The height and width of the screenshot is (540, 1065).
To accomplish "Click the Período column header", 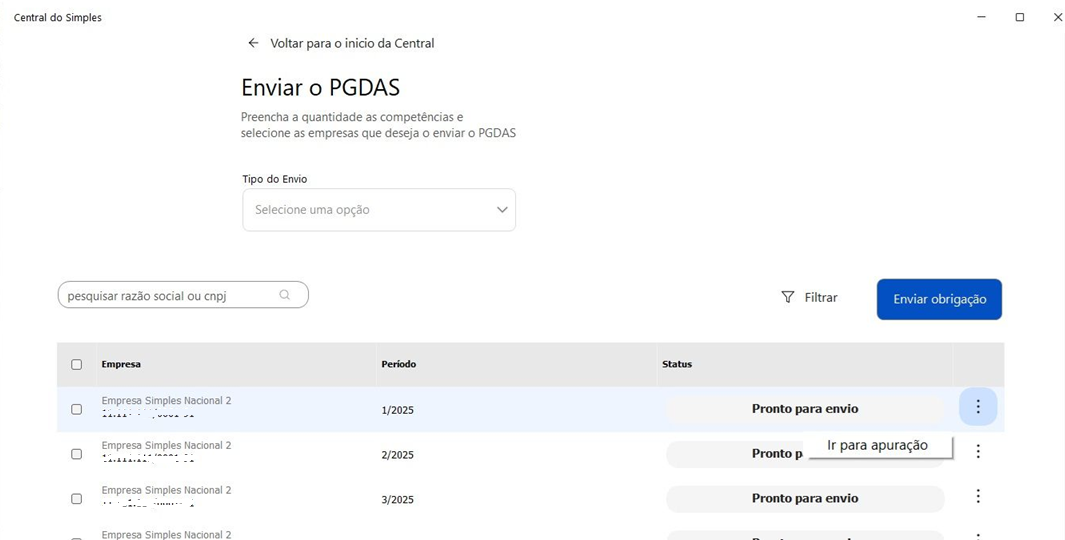I will pyautogui.click(x=399, y=364).
